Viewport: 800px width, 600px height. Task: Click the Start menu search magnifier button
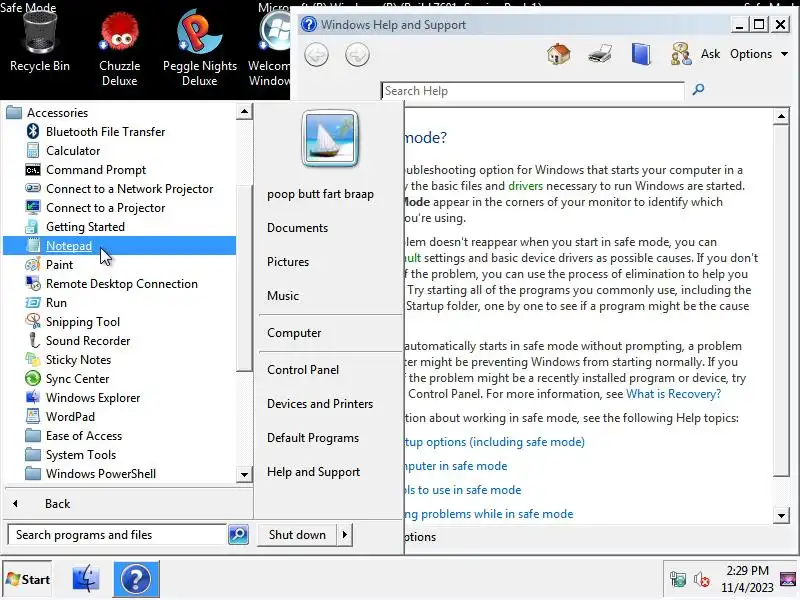(238, 535)
